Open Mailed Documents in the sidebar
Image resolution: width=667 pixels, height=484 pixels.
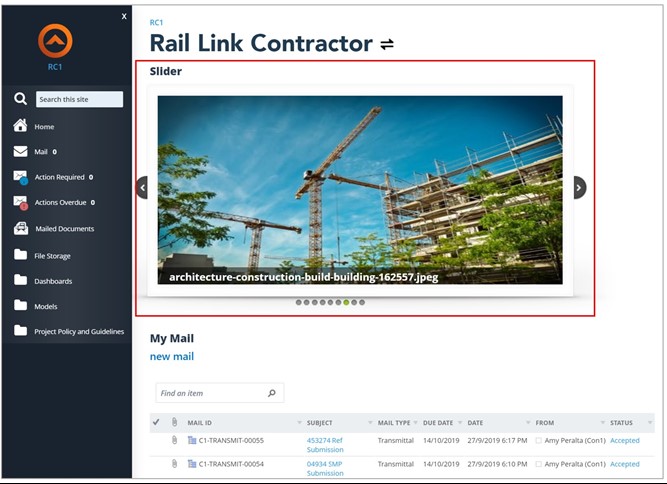(x=65, y=229)
